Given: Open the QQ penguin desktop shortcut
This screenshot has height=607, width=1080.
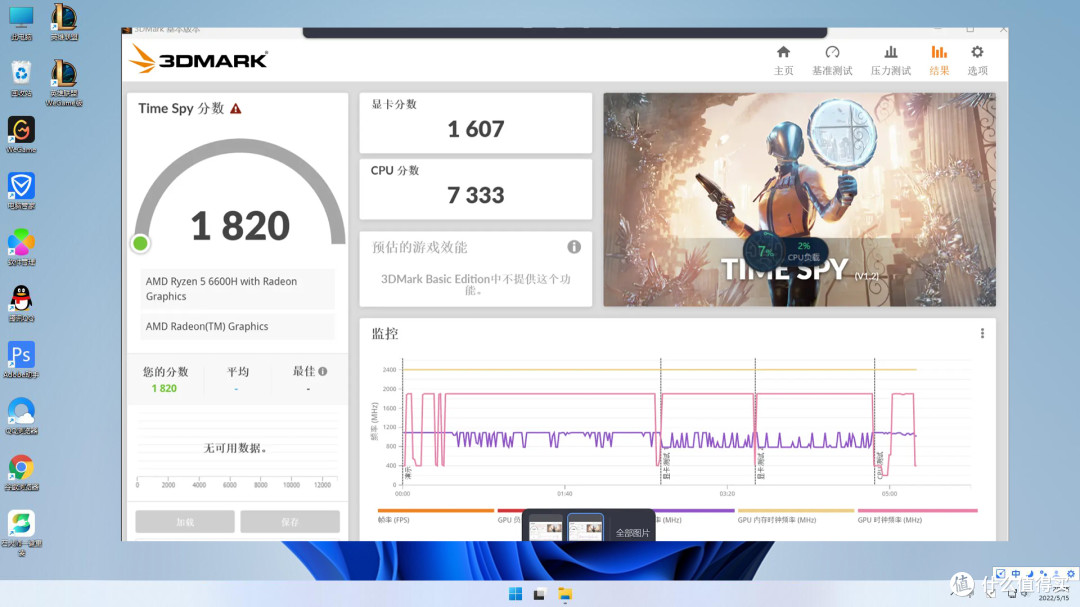Looking at the screenshot, I should tap(21, 304).
